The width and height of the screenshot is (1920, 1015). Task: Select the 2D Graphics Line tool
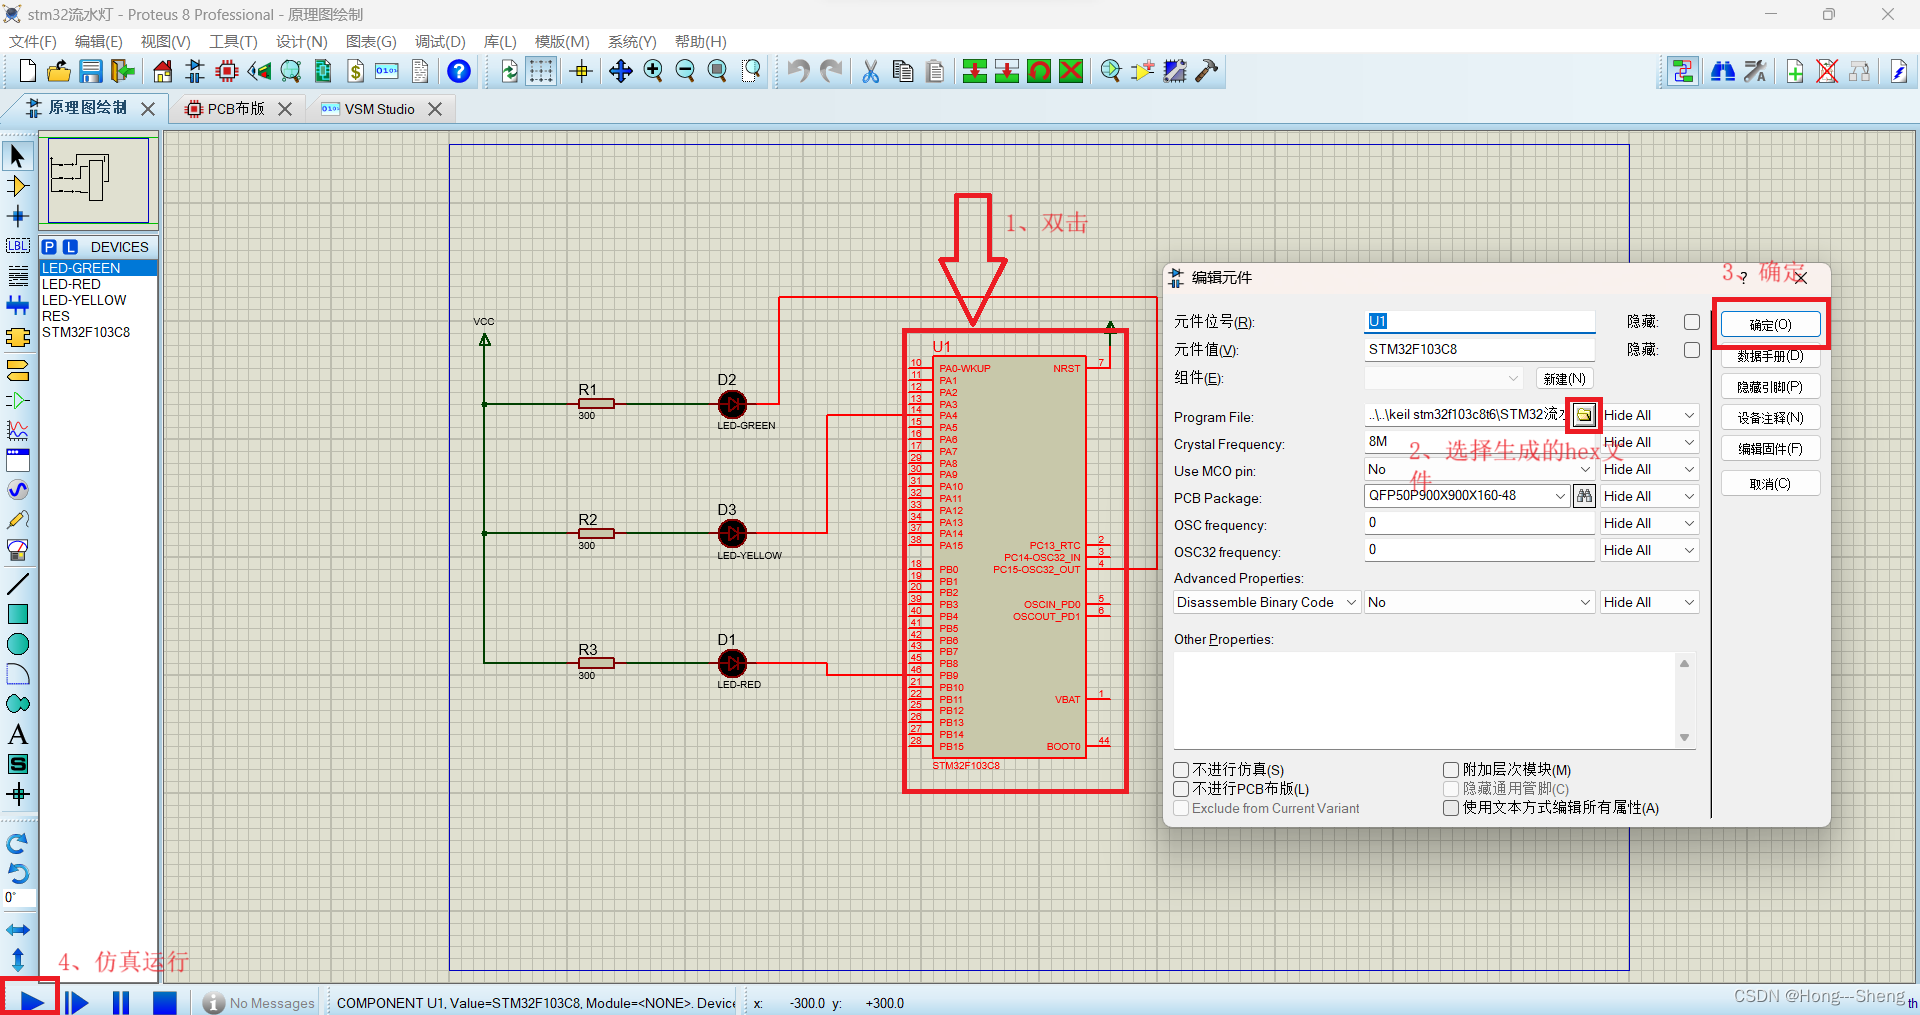[18, 584]
